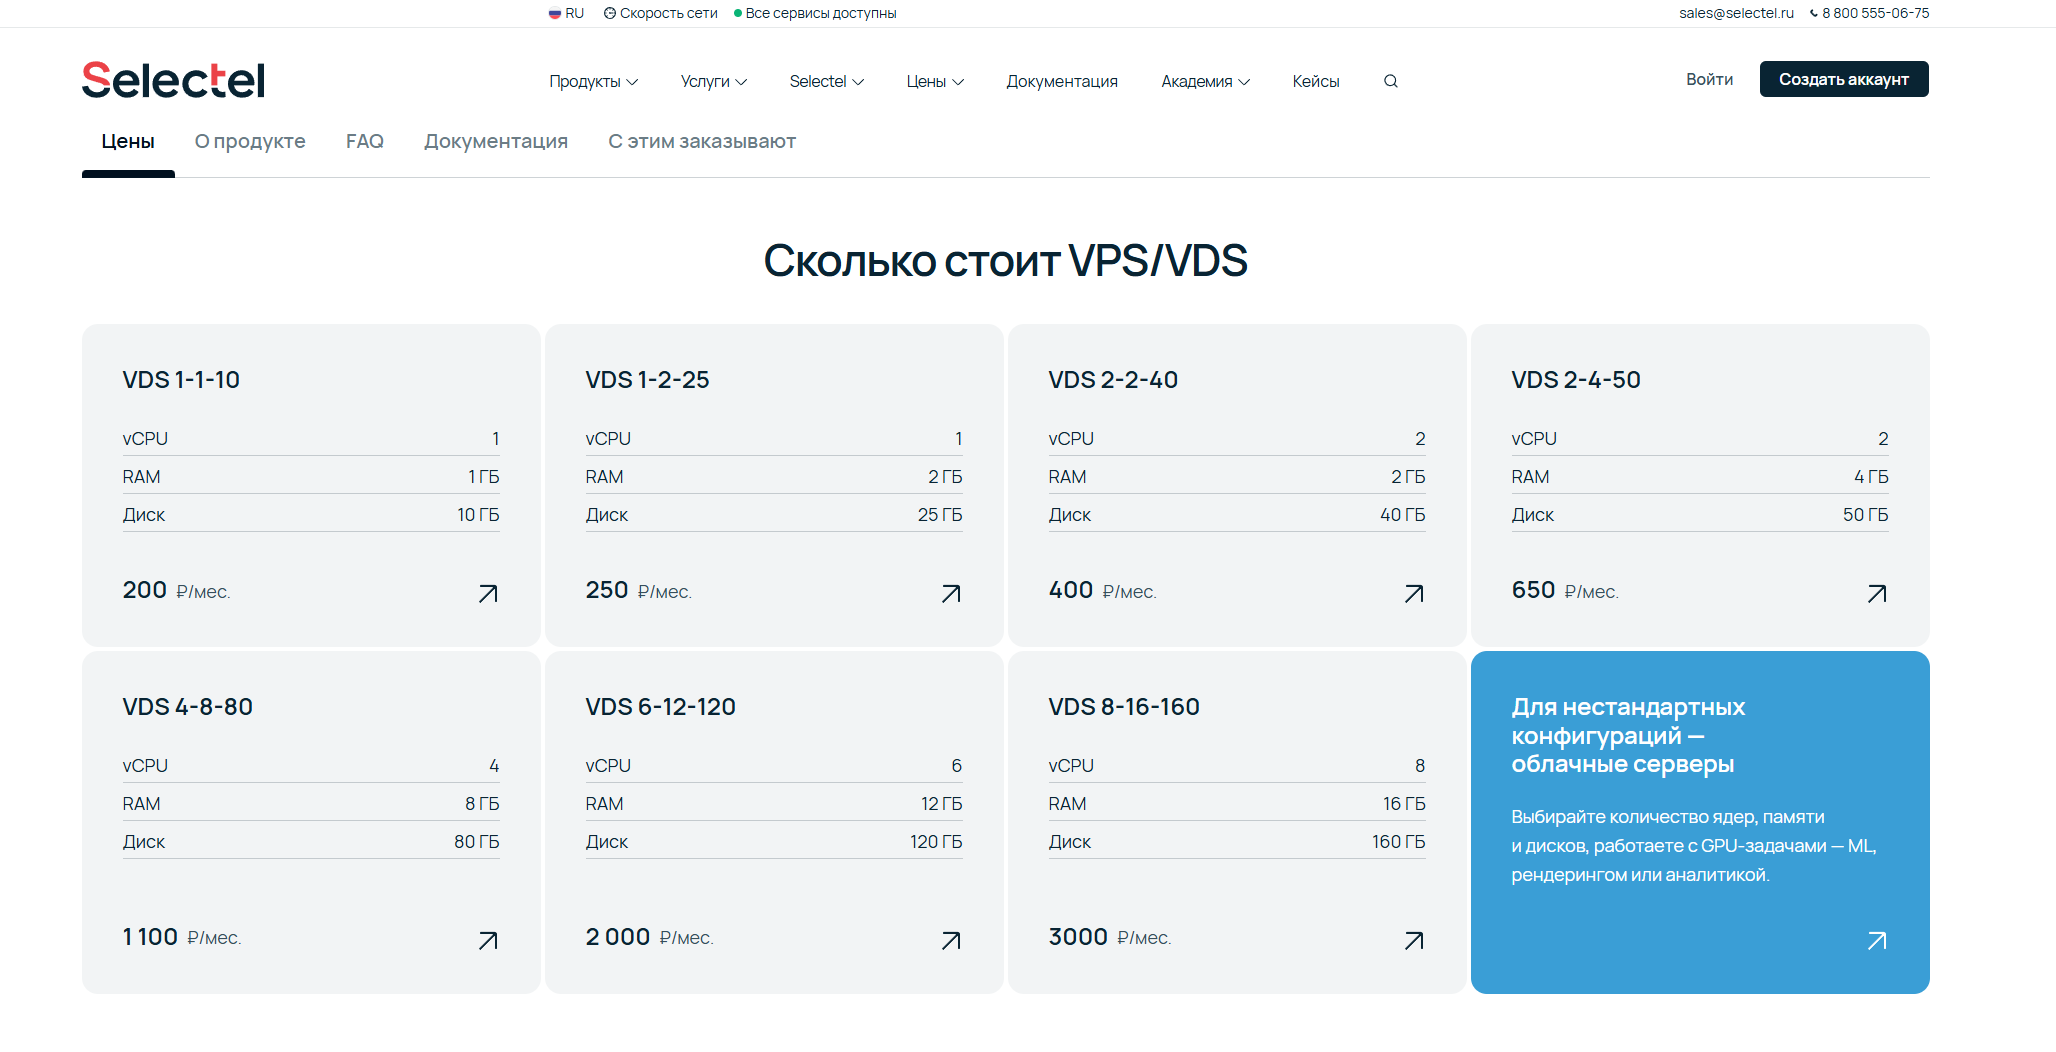Open the VDS 8-16-160 plan title
The height and width of the screenshot is (1052, 2056).
(x=1124, y=707)
